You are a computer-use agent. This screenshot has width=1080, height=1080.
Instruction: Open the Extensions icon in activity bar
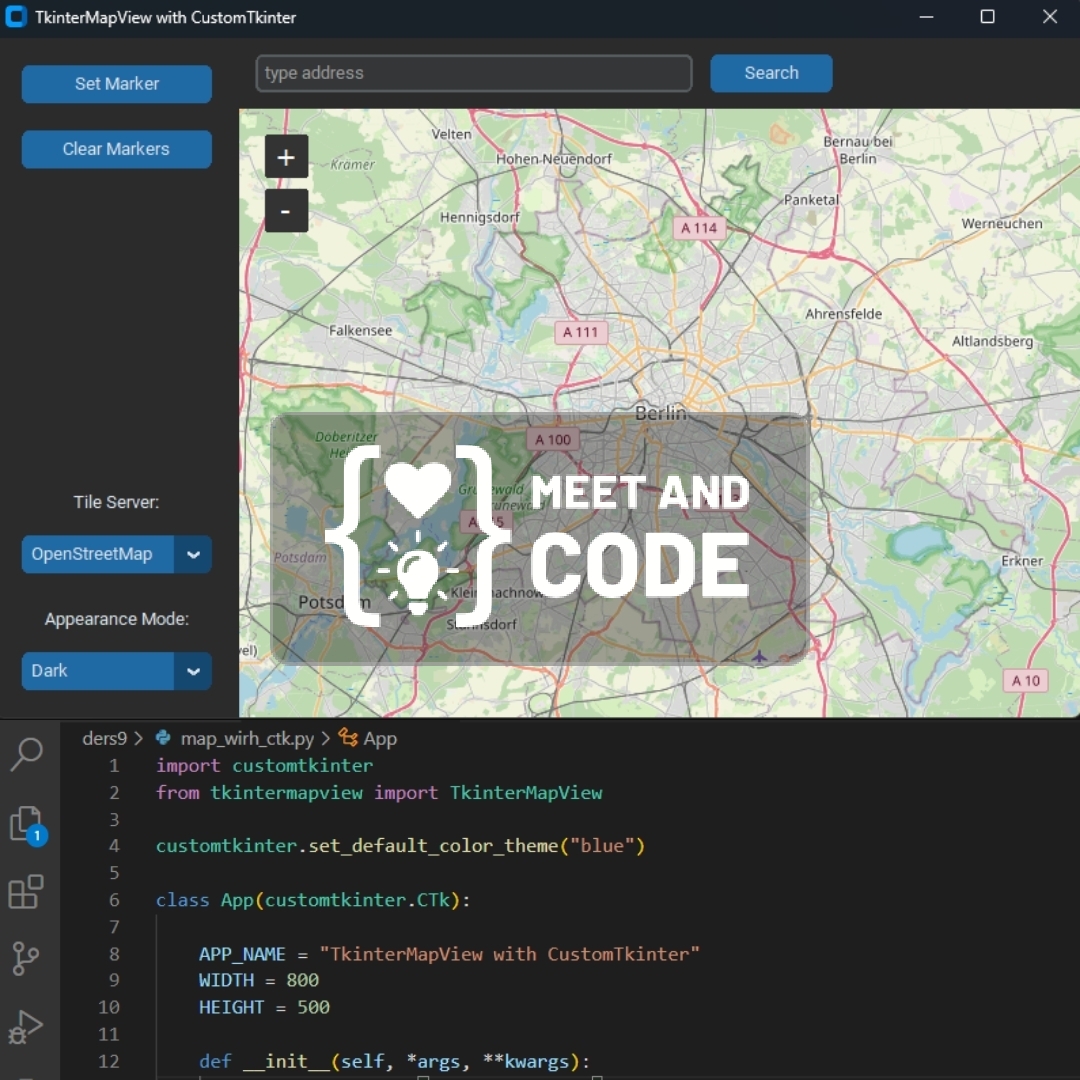[26, 892]
